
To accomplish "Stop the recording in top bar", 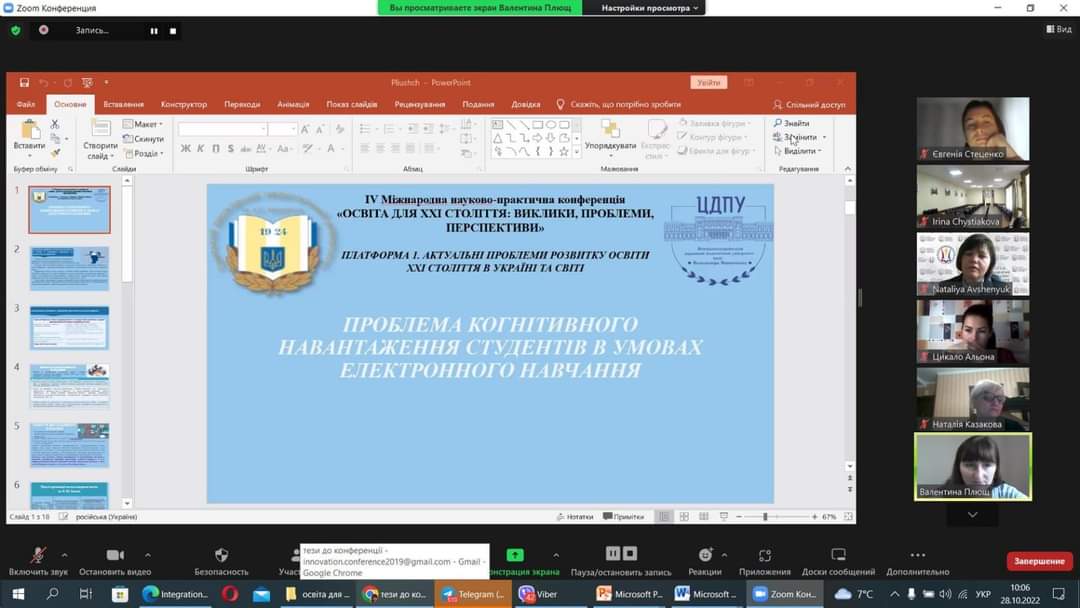I will click(173, 31).
